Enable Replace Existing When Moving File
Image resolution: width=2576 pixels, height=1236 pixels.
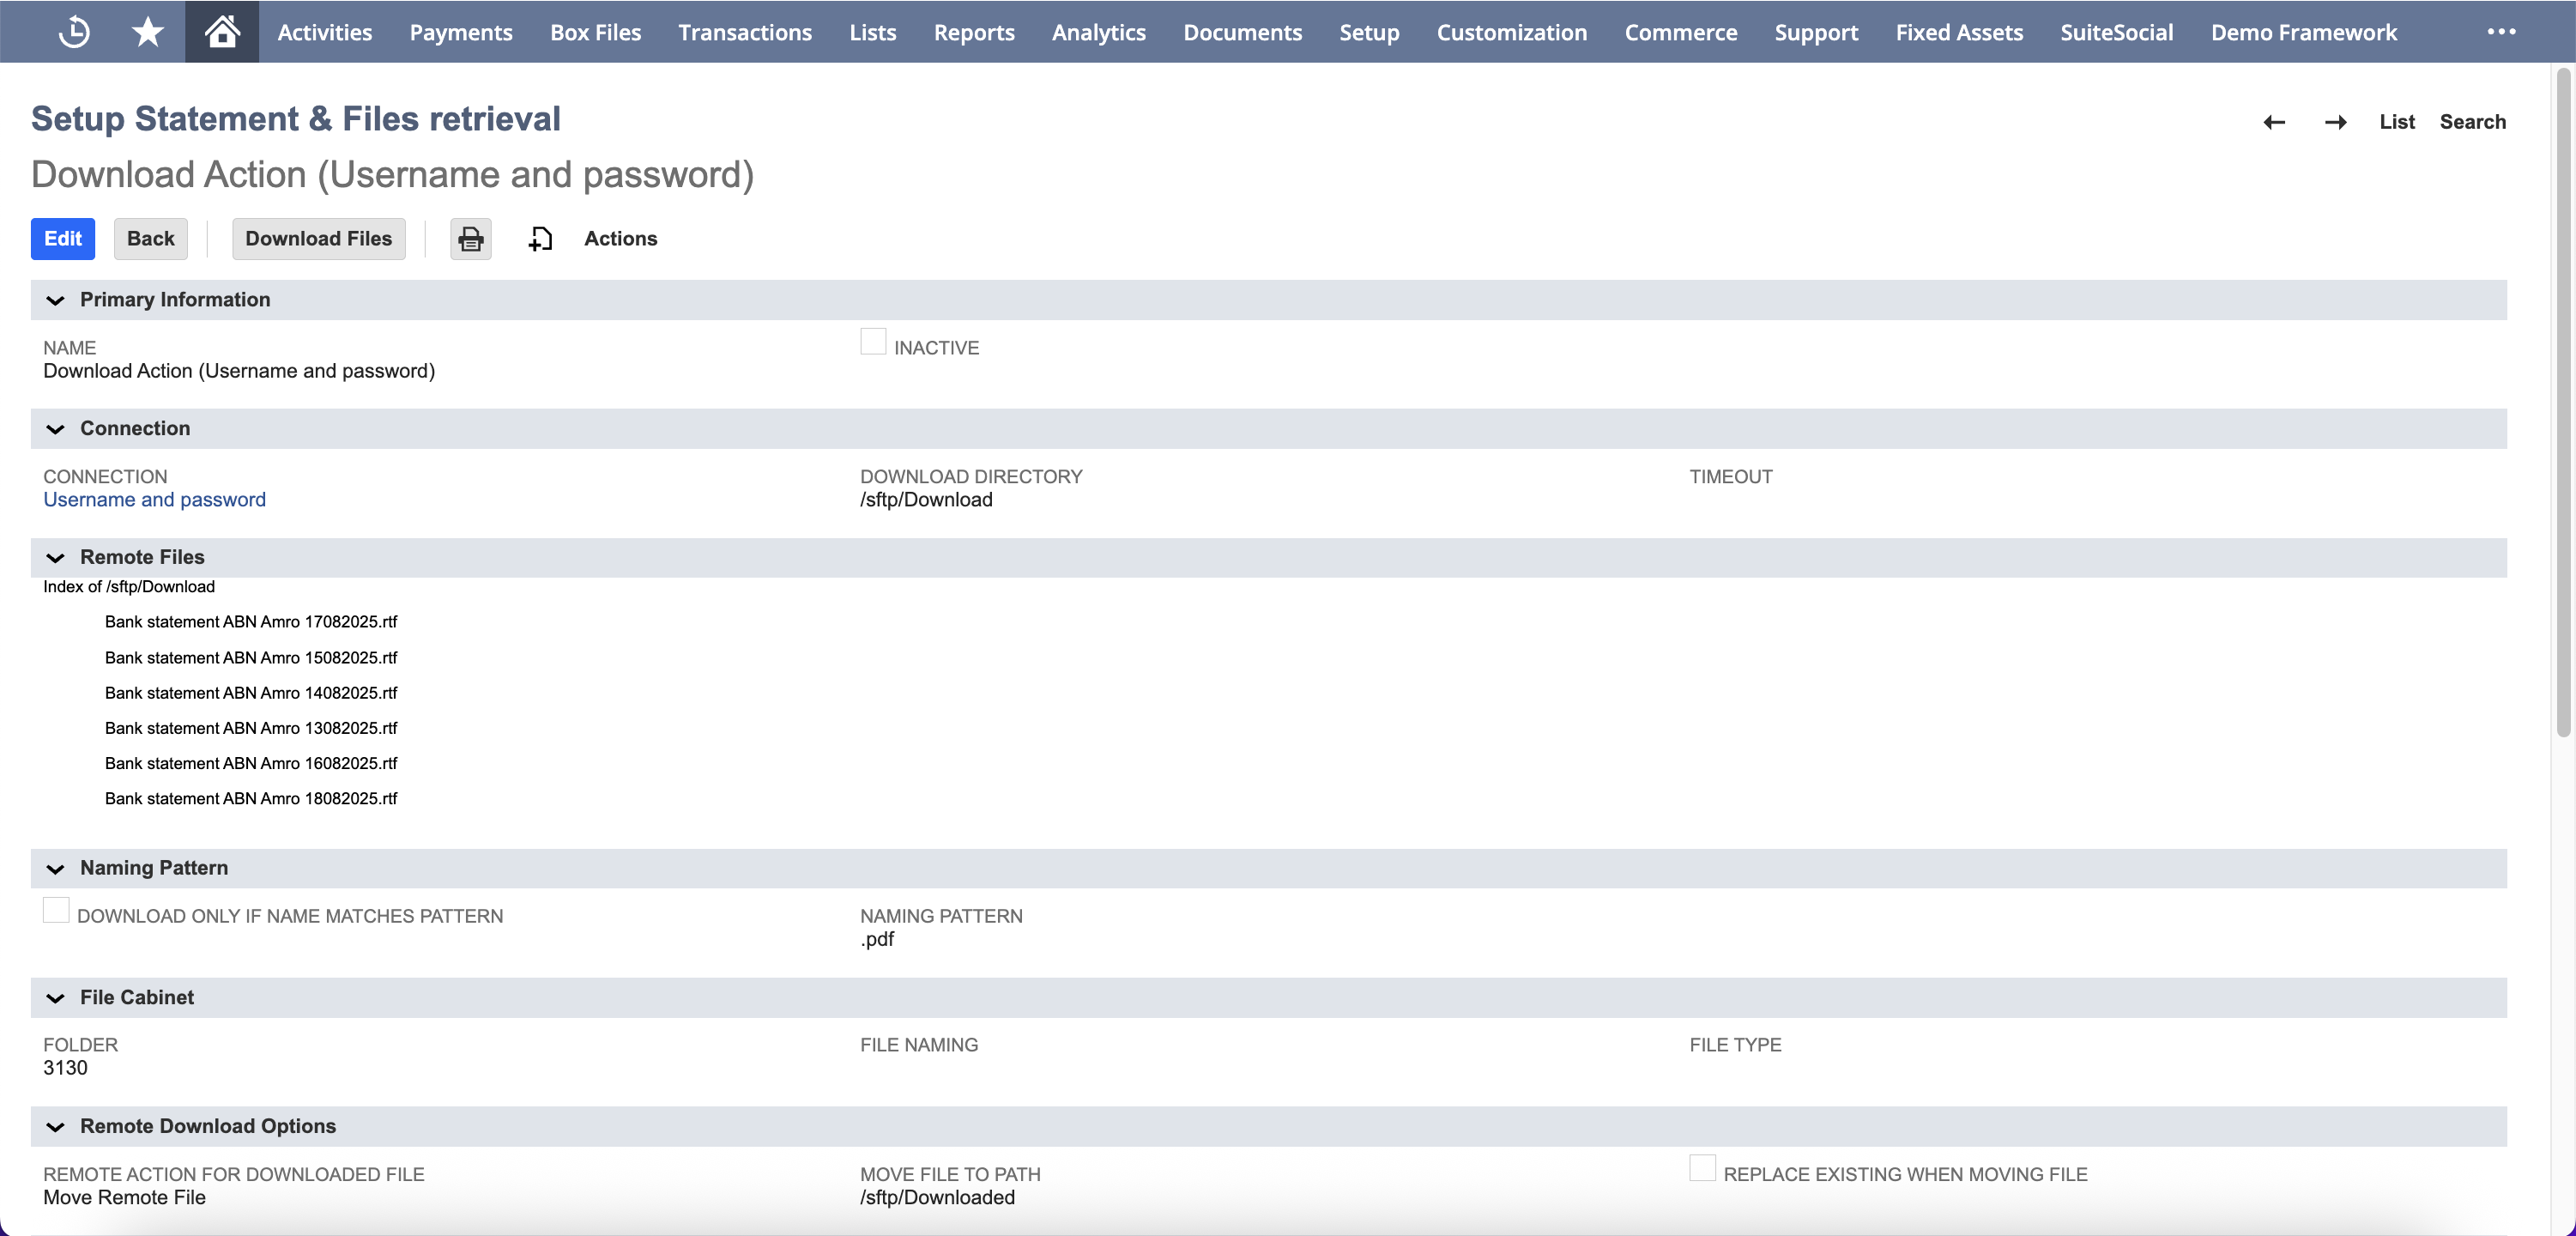pyautogui.click(x=1702, y=1168)
